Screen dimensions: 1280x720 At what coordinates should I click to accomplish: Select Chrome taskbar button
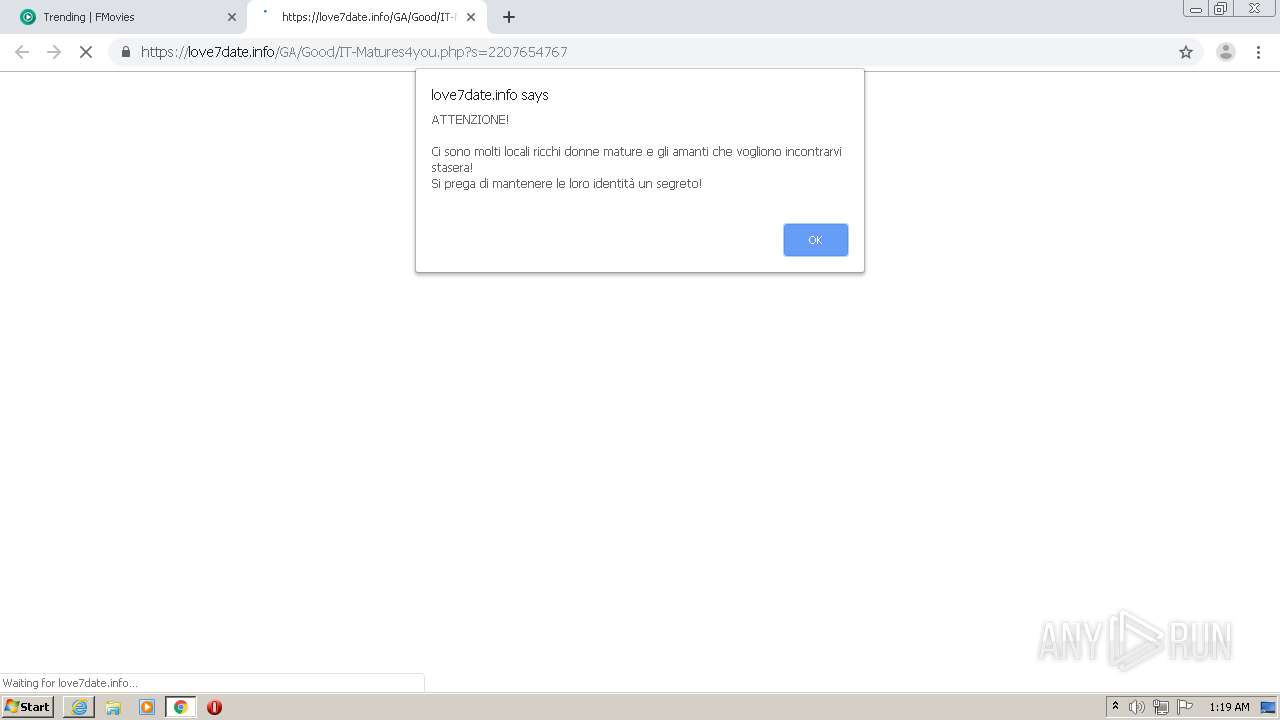click(x=181, y=707)
